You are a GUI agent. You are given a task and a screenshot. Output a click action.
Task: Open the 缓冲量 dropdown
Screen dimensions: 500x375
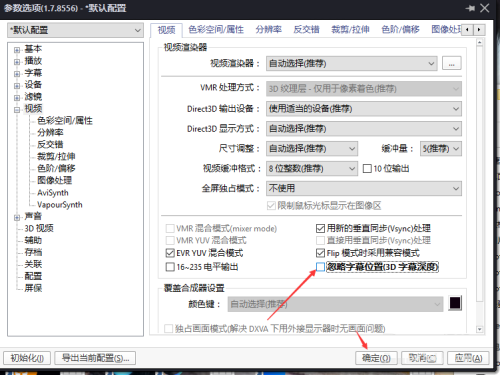click(x=441, y=149)
